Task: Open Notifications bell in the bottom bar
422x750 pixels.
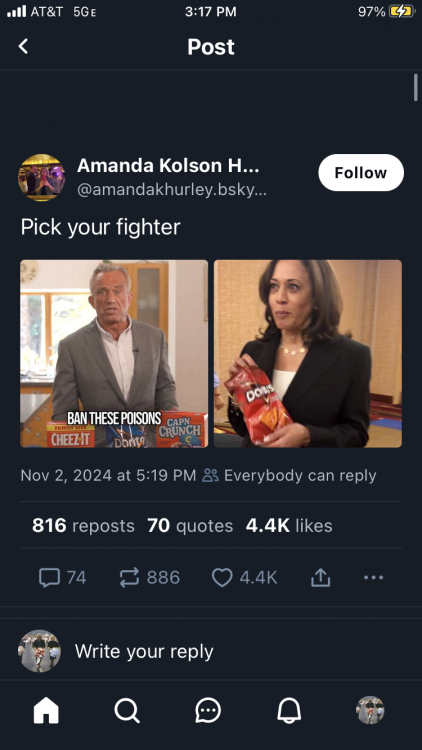Action: coord(289,710)
